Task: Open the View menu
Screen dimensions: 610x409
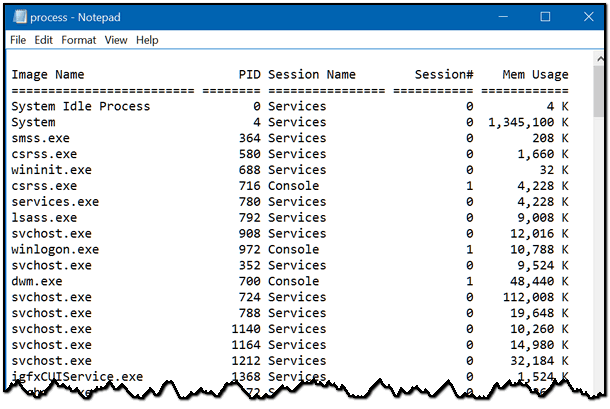Action: pyautogui.click(x=116, y=40)
